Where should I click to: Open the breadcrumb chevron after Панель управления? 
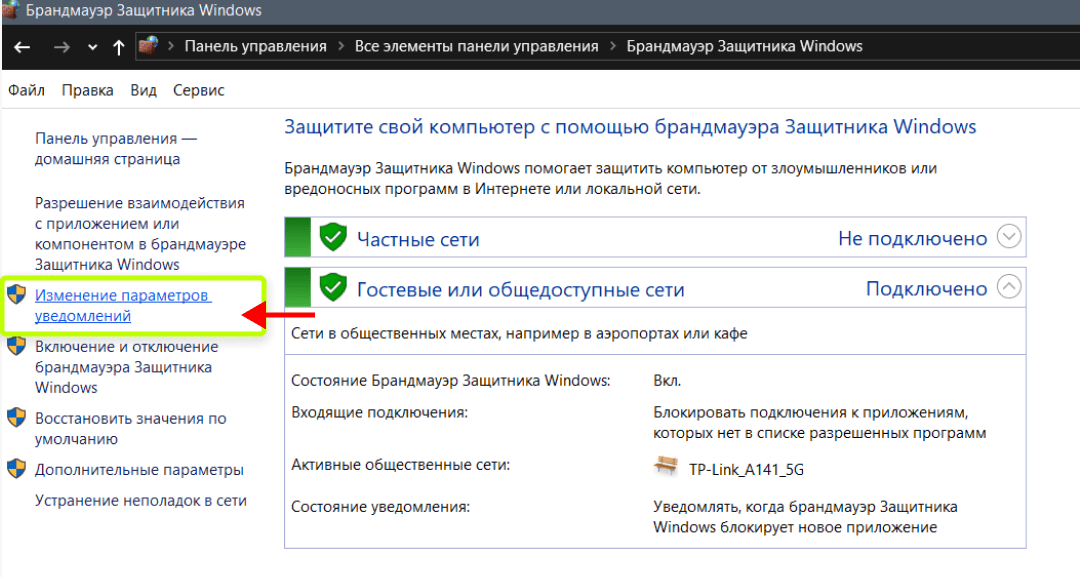click(x=341, y=46)
